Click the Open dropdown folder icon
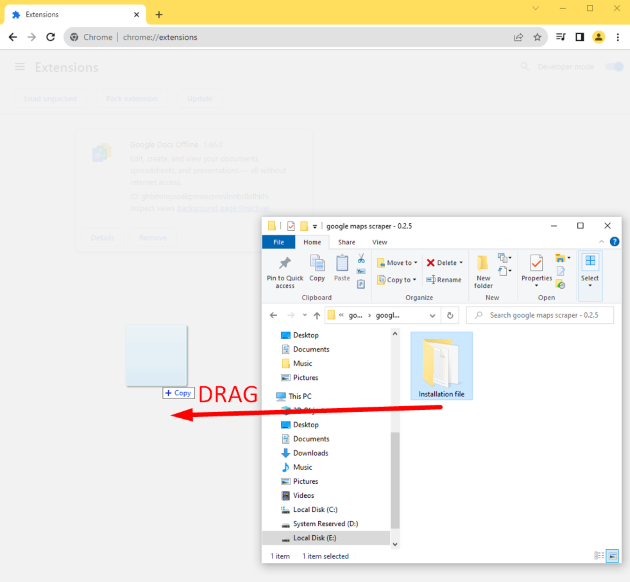 point(562,258)
